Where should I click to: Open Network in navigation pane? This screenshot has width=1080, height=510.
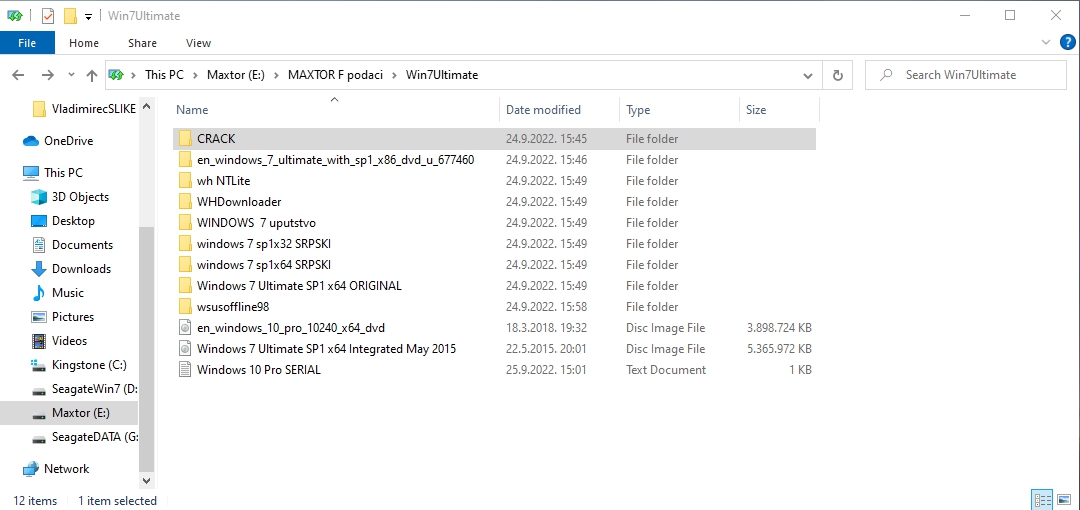pos(66,469)
